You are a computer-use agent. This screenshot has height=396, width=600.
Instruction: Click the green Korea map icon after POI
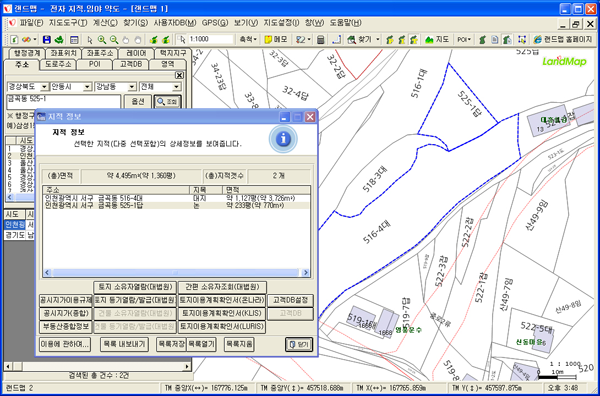click(483, 39)
